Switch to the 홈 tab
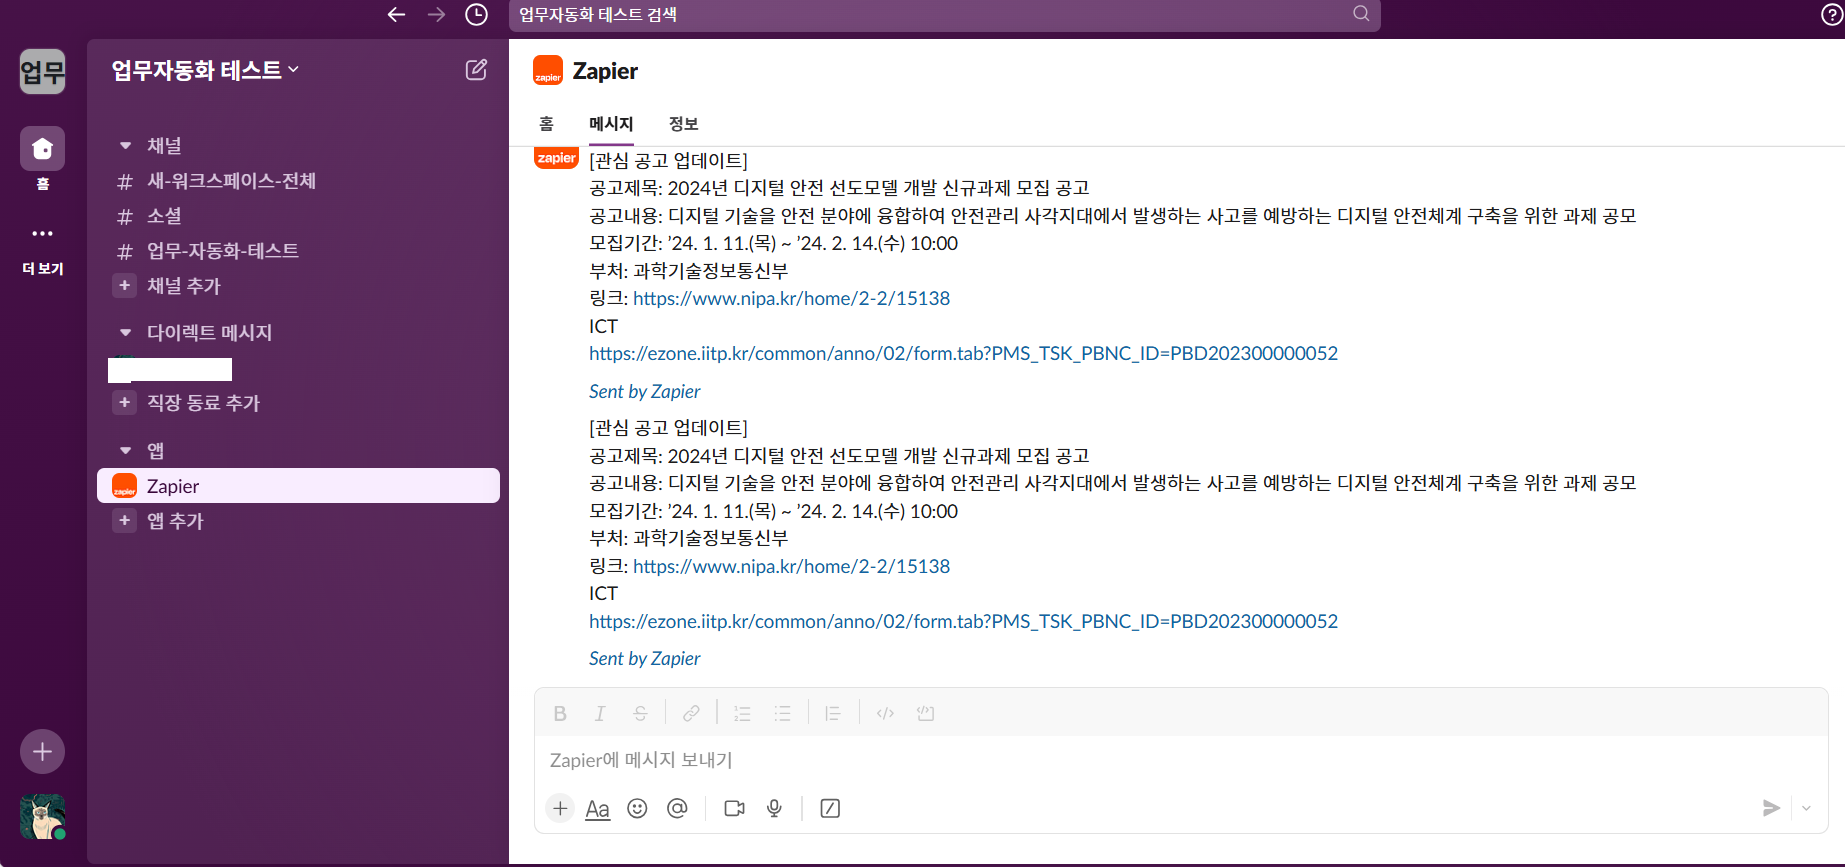This screenshot has height=867, width=1845. (x=546, y=124)
